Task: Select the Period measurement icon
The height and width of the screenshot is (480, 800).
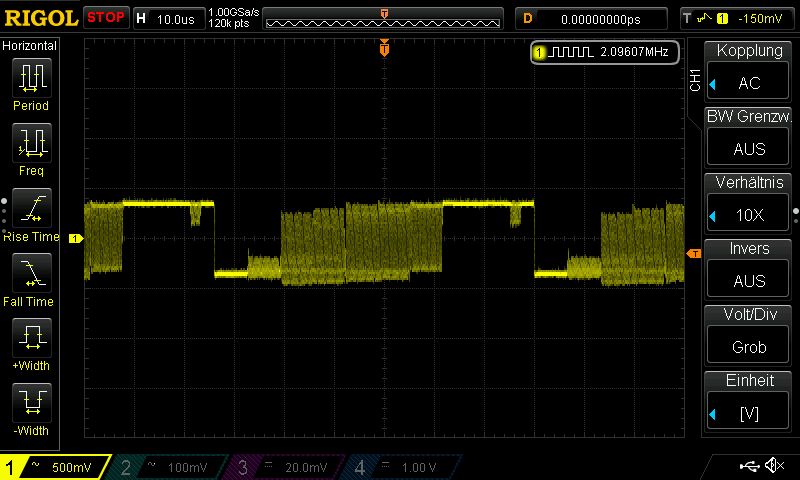Action: [x=31, y=78]
